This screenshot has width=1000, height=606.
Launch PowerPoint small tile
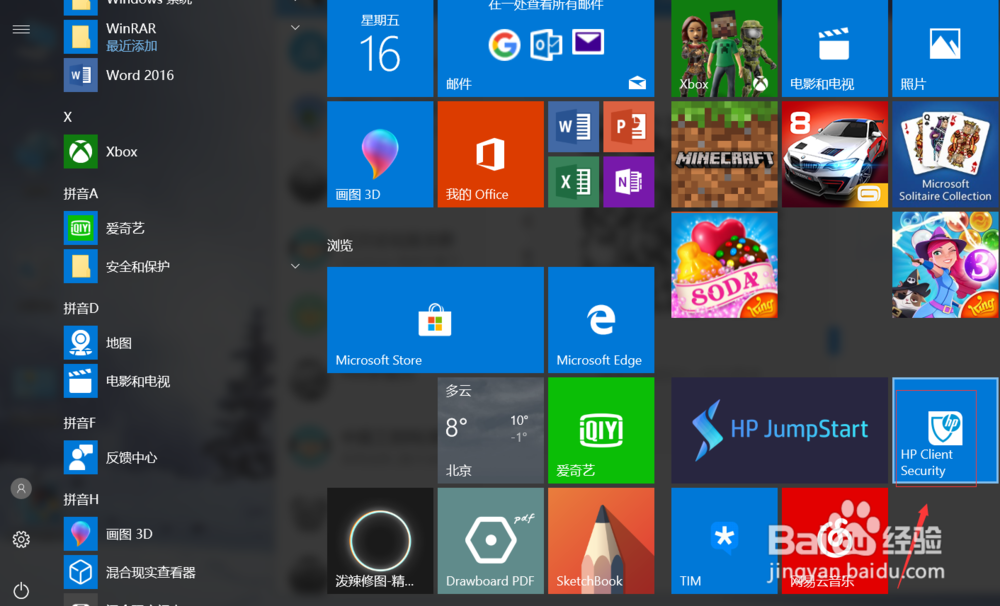[629, 126]
